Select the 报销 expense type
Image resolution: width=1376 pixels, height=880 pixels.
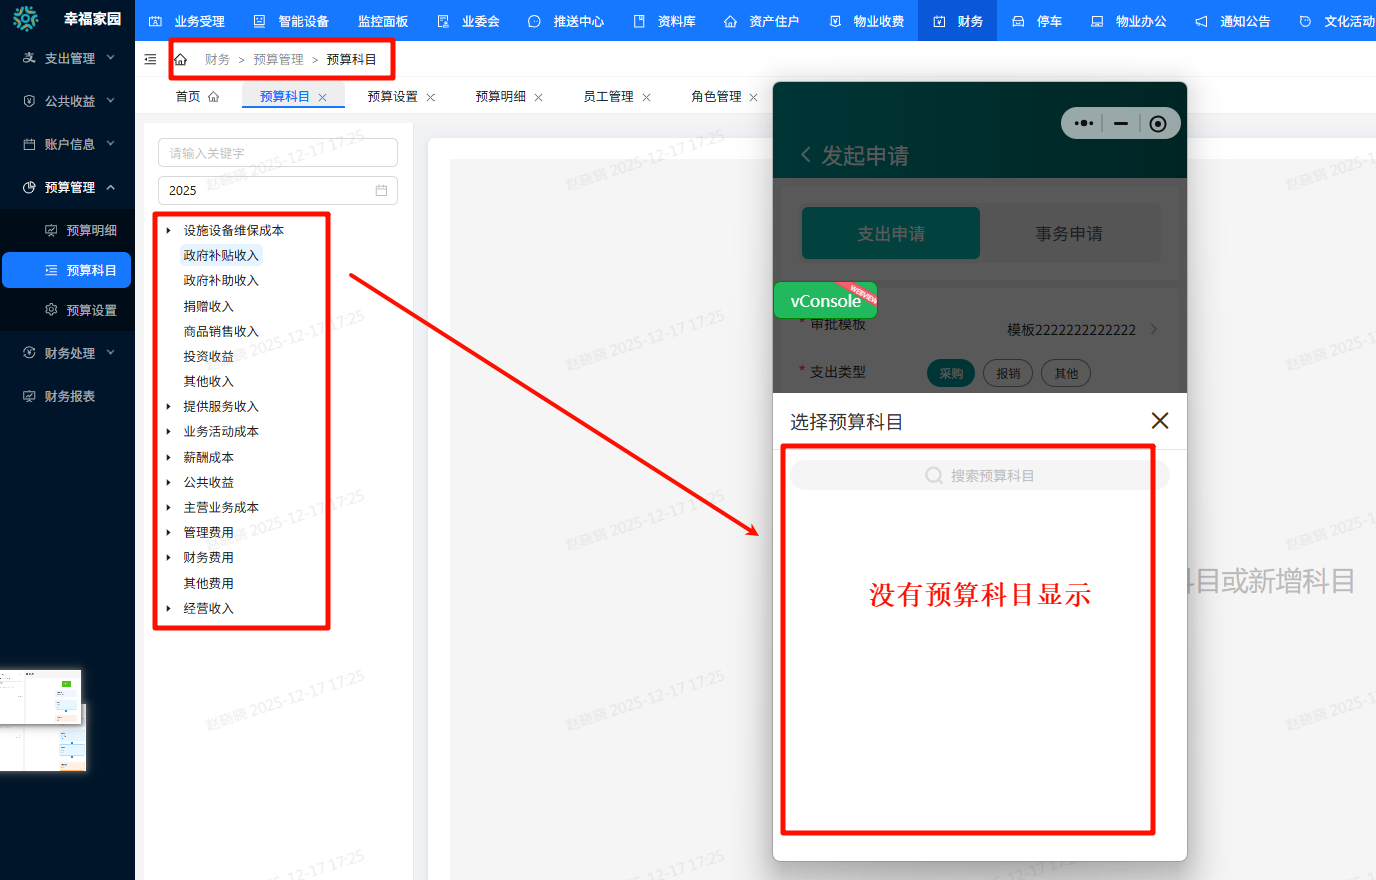(1008, 373)
